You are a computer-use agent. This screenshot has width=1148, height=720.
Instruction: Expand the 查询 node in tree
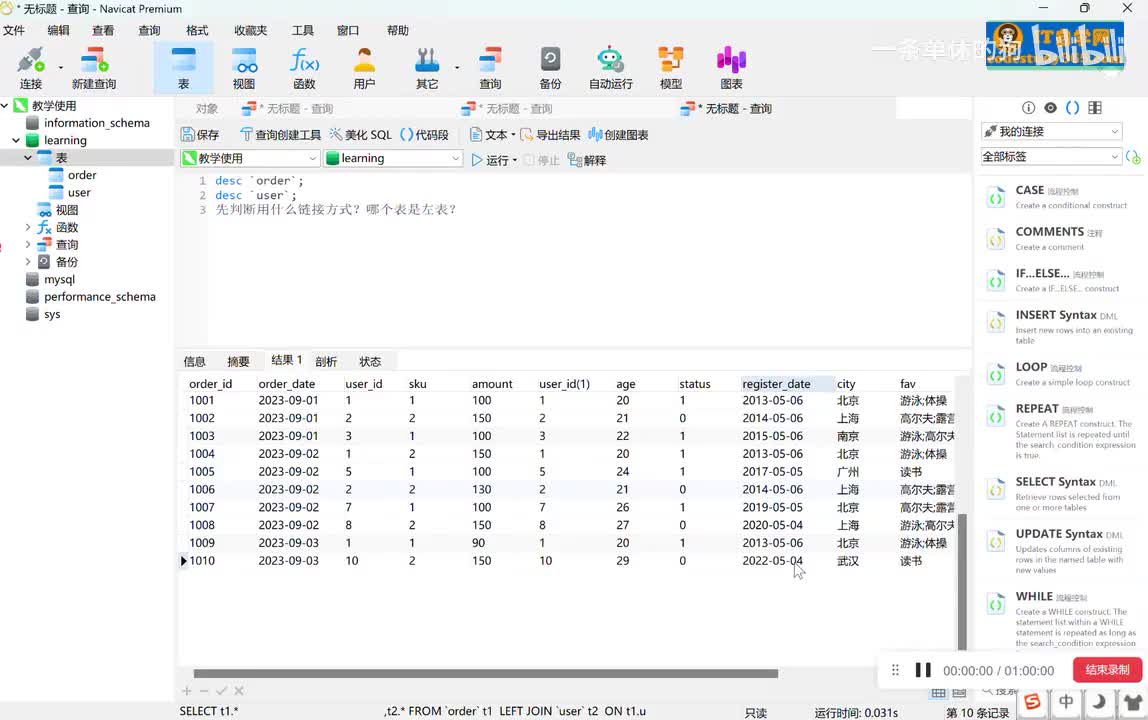click(x=28, y=245)
